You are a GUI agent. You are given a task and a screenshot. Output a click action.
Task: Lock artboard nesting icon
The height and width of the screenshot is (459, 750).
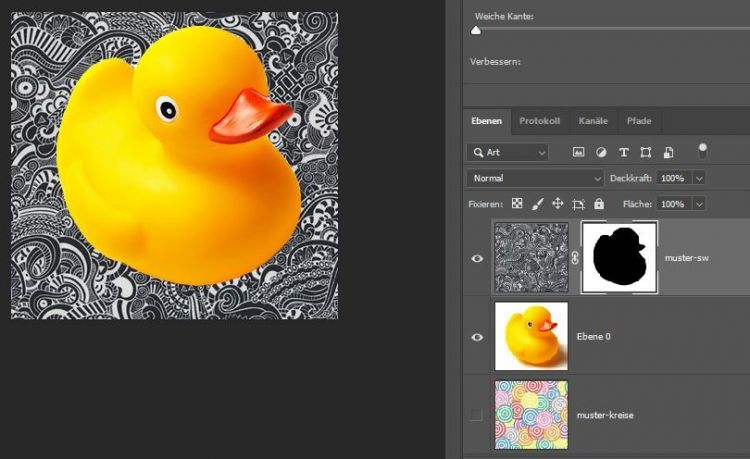[578, 204]
